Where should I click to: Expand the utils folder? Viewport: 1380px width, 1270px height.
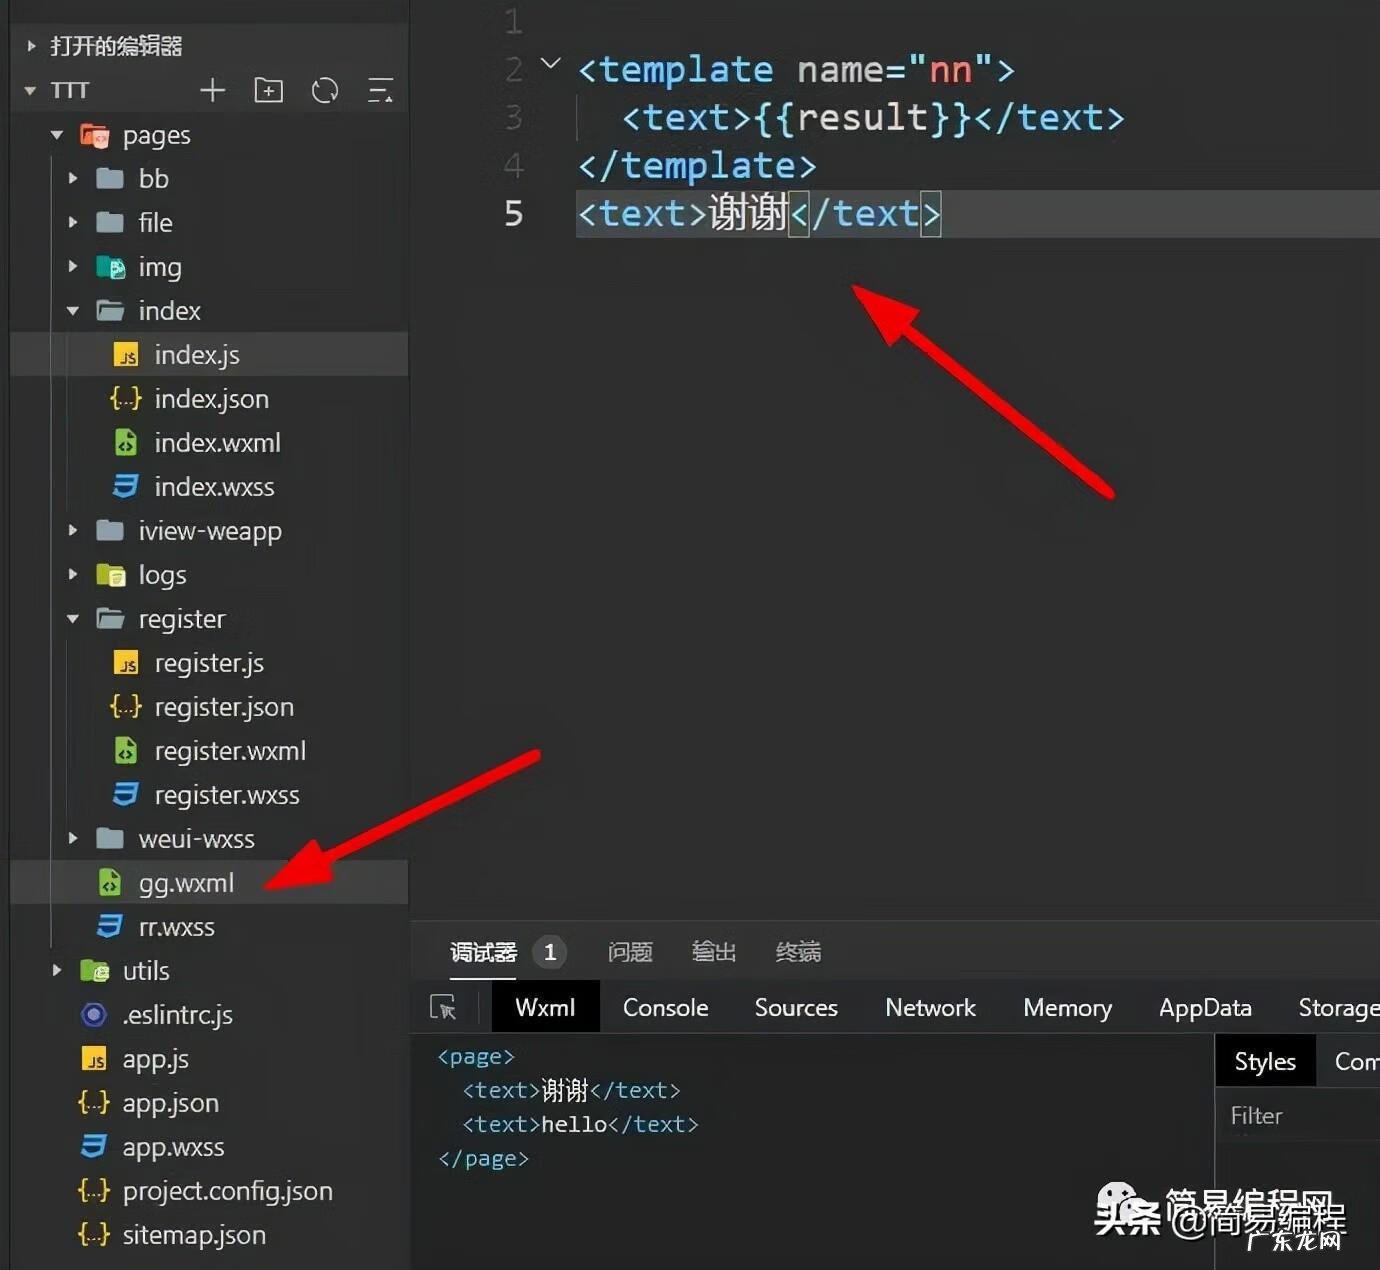point(57,971)
